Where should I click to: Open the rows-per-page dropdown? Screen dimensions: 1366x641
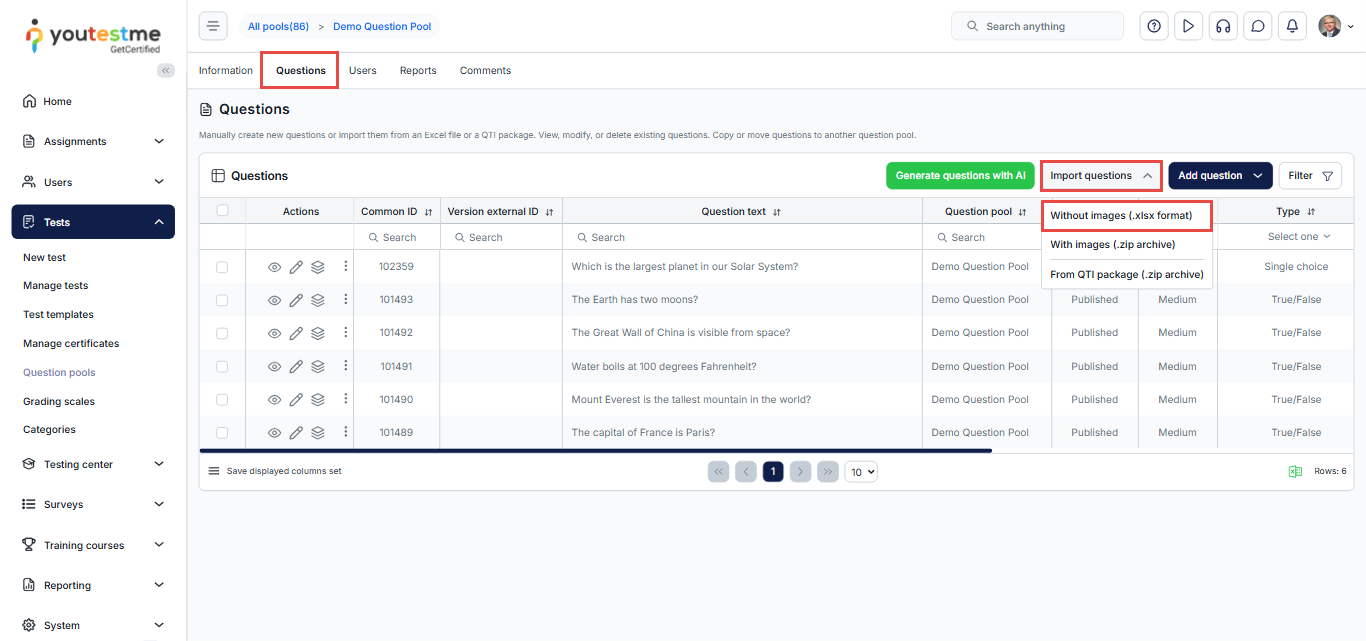861,471
